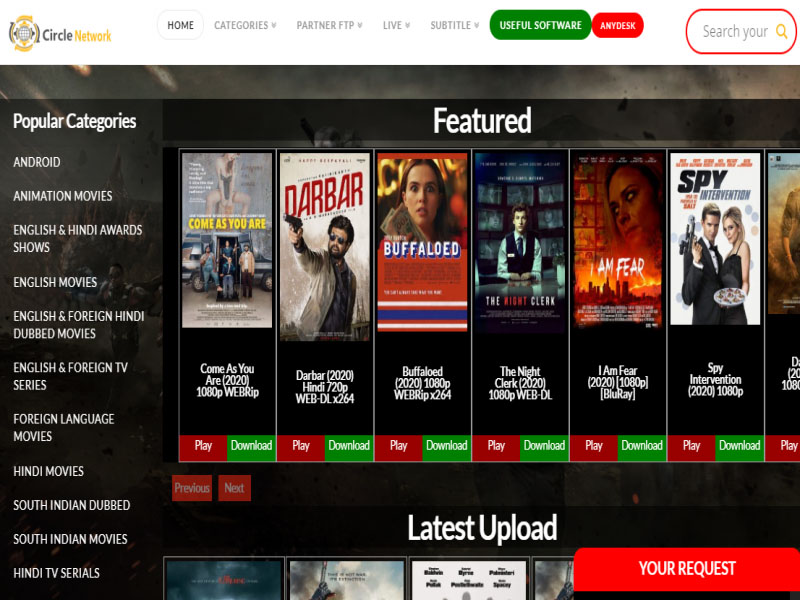
Task: Open the Buffaloed movie poster
Action: point(422,240)
